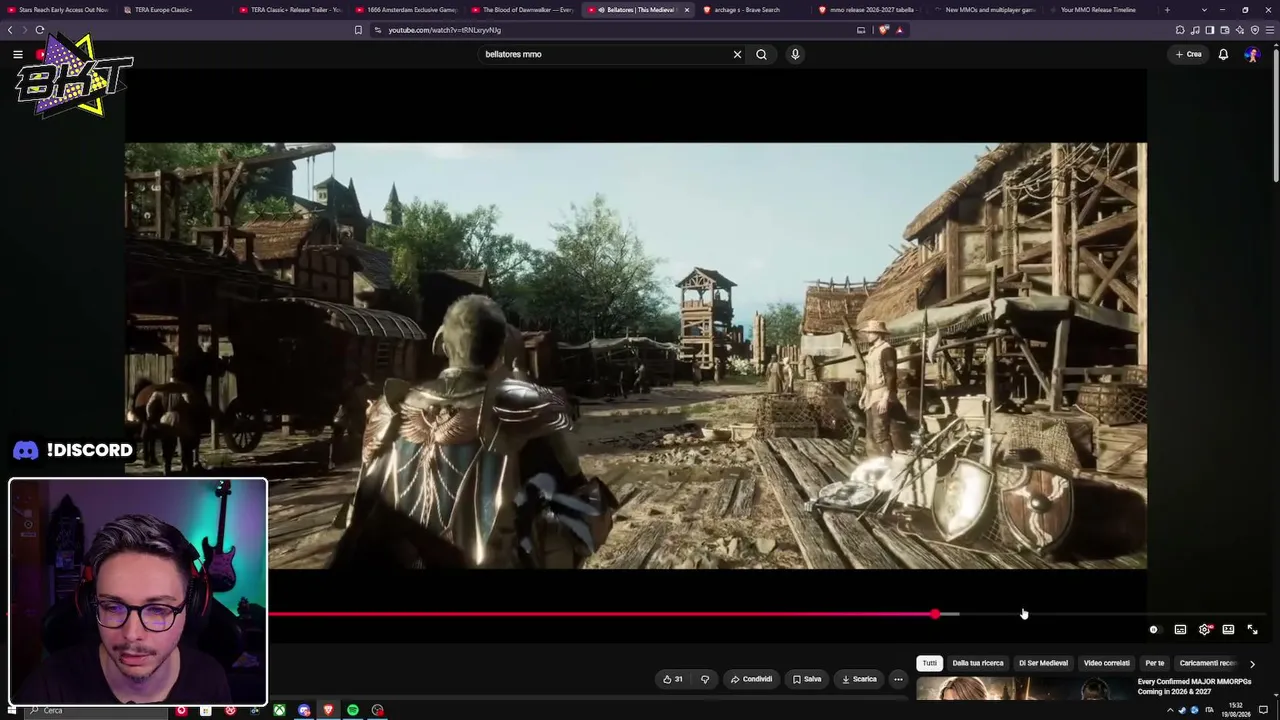Image resolution: width=1280 pixels, height=720 pixels.
Task: Open the YouTube account avatar menu
Action: click(1251, 54)
